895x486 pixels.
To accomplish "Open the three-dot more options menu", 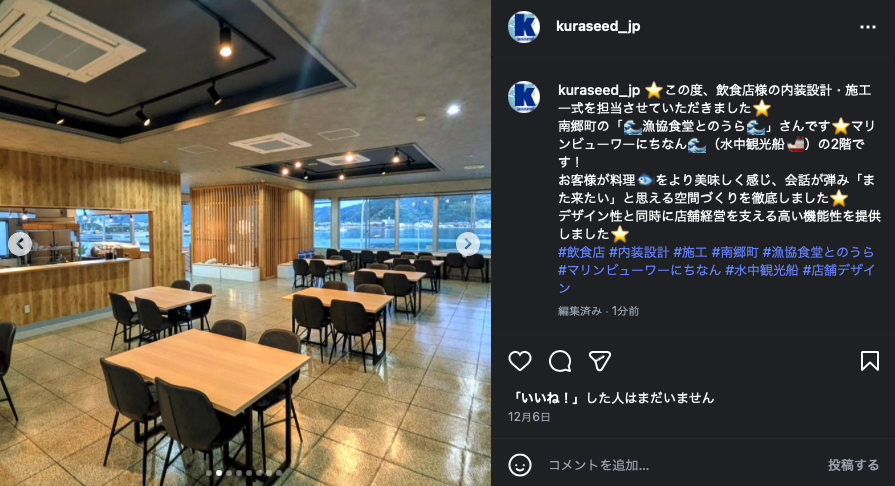I will coord(868,27).
